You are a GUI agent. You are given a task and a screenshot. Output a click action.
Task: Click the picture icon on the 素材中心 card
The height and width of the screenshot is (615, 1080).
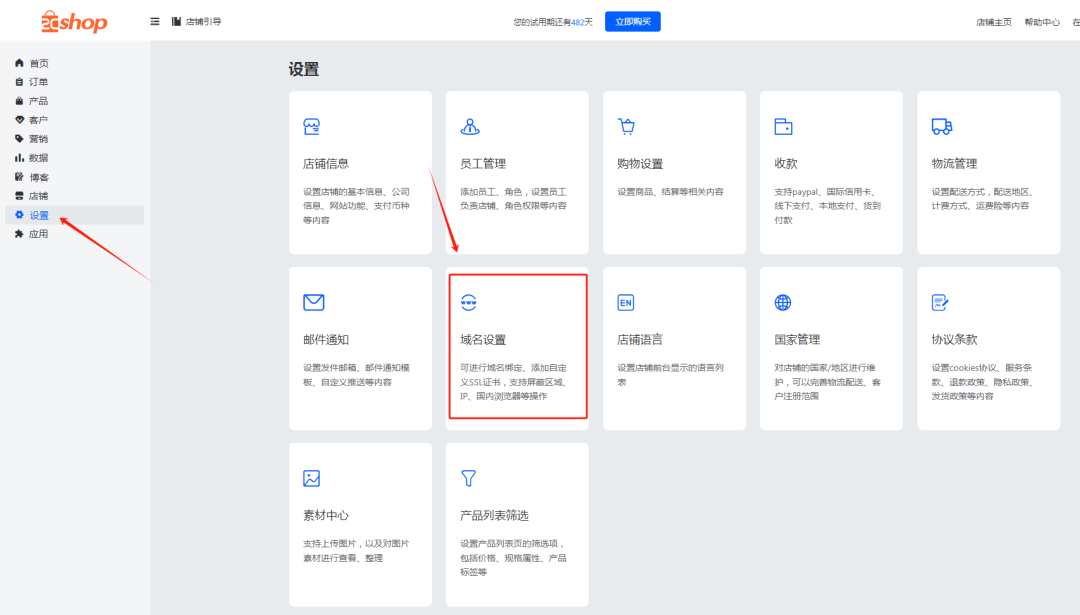[312, 478]
